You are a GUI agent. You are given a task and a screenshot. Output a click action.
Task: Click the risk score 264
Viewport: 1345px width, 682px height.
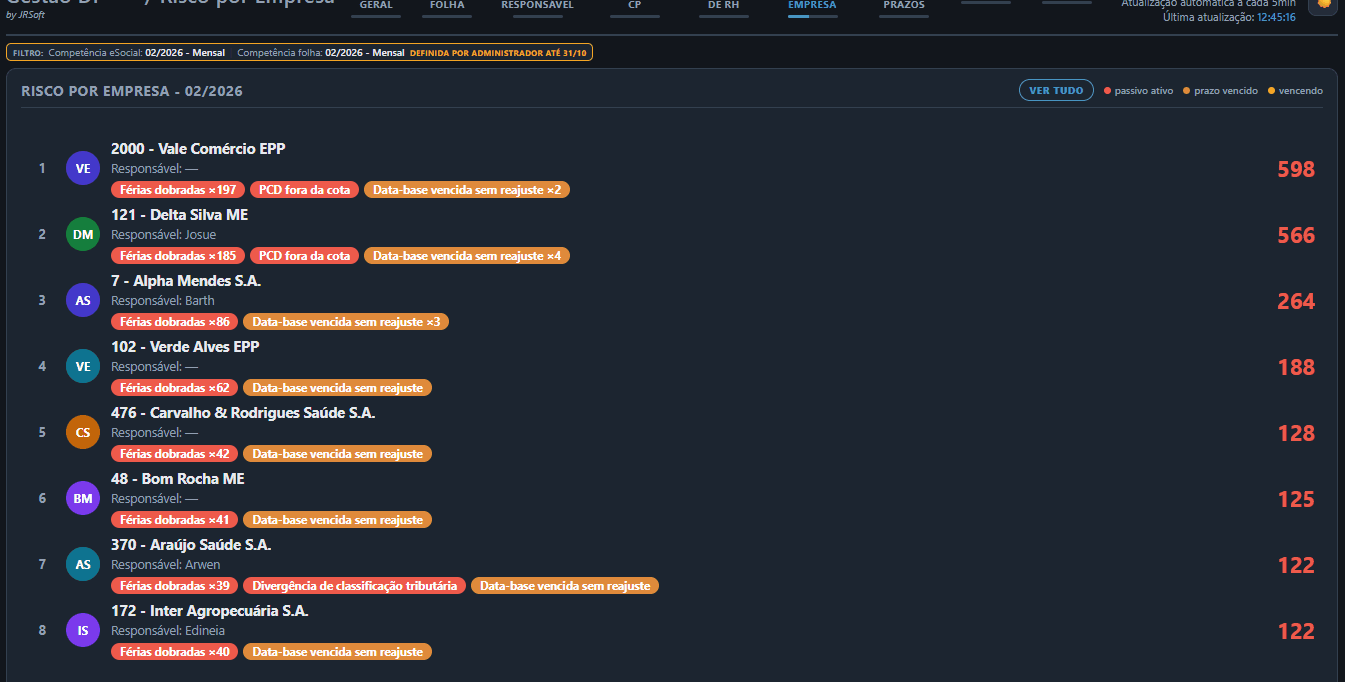coord(1296,301)
